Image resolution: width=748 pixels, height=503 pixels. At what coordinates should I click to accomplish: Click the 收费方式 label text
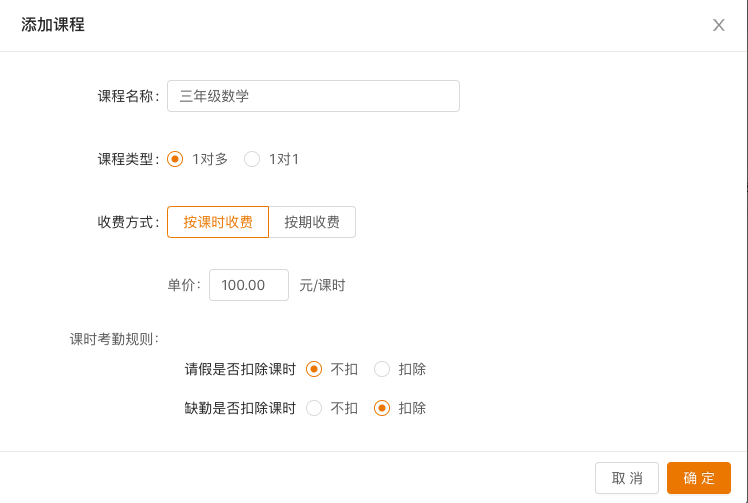click(126, 222)
